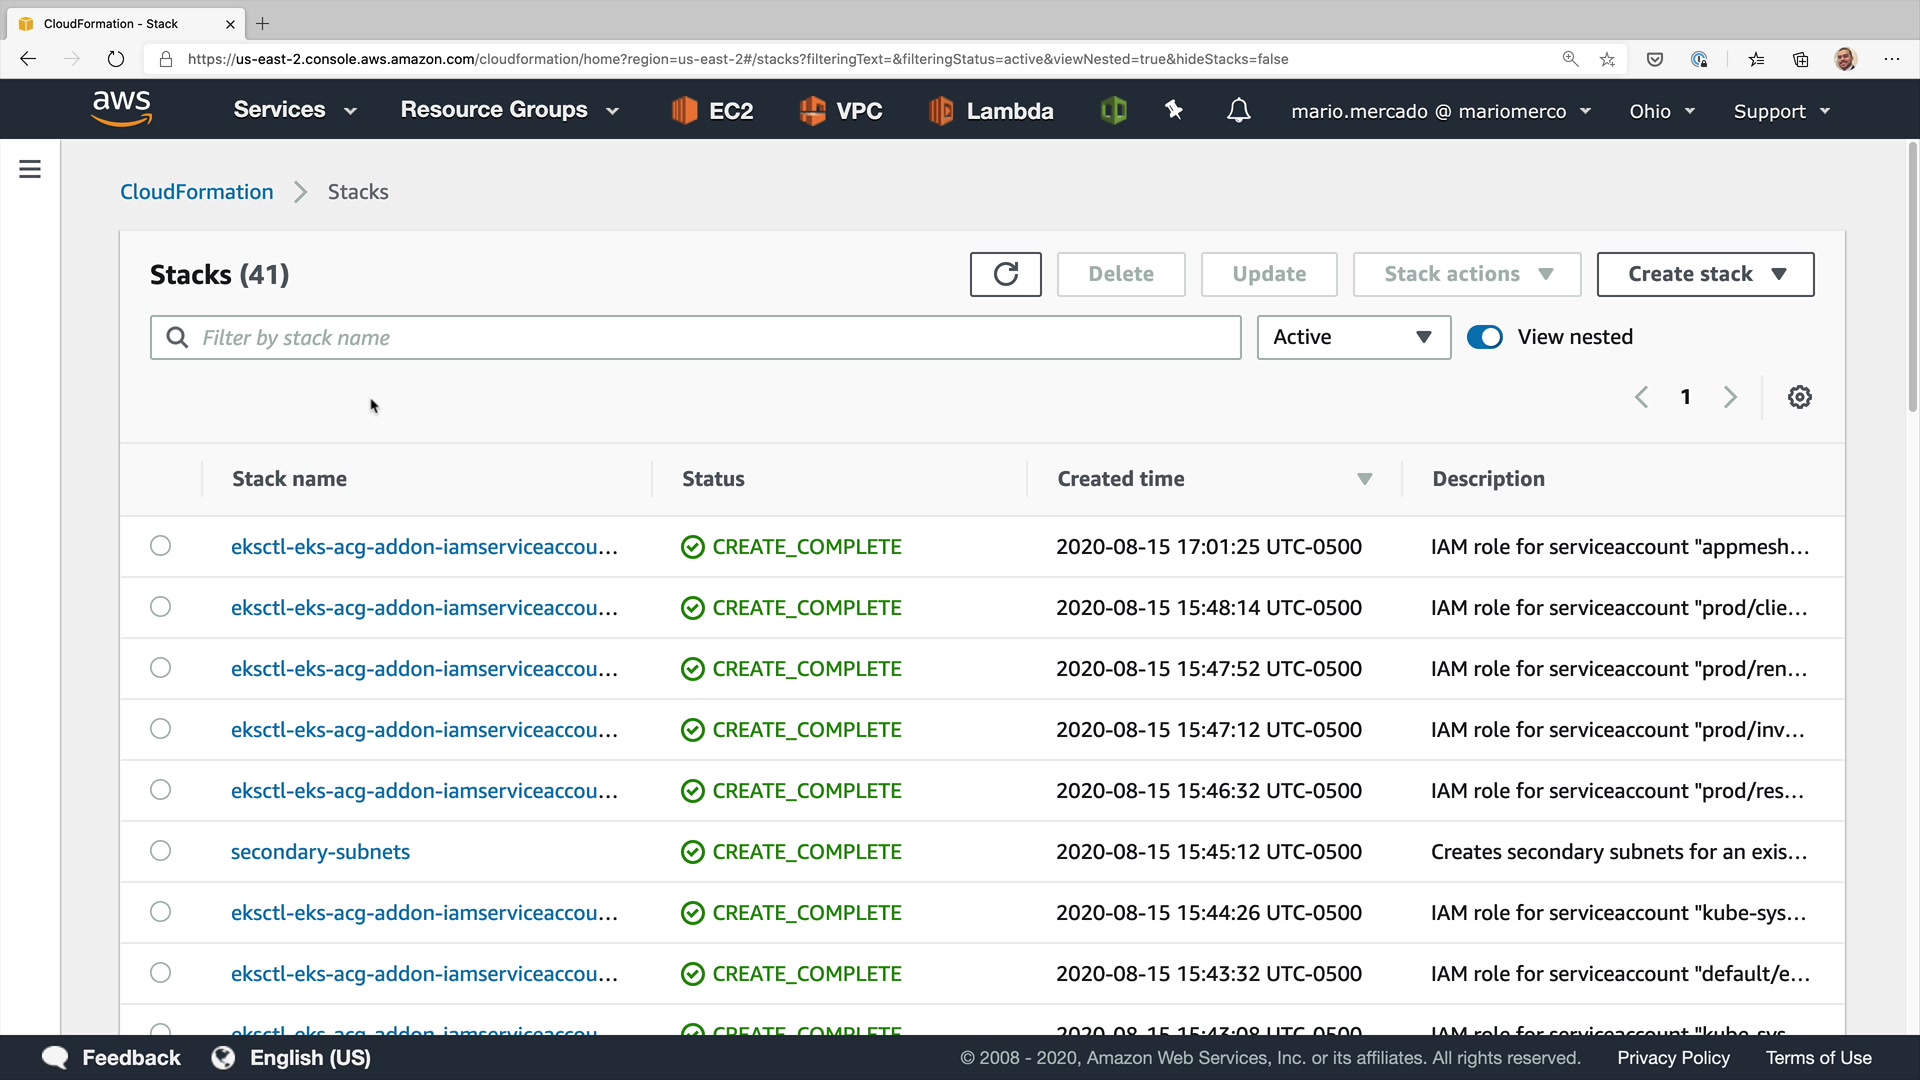Open the Services menu
Viewport: 1920px width, 1080px height.
point(294,110)
